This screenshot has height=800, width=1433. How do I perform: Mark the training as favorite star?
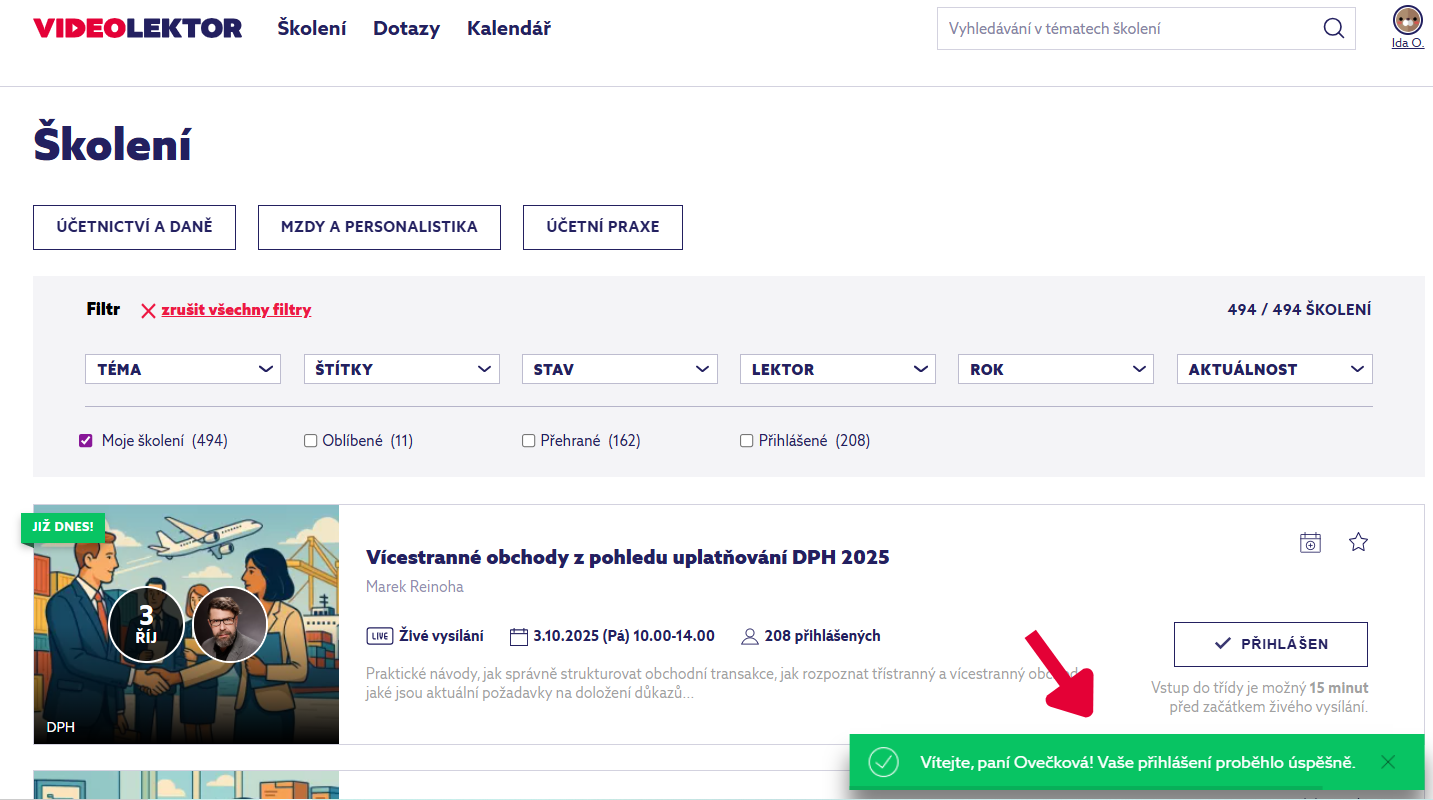1358,543
